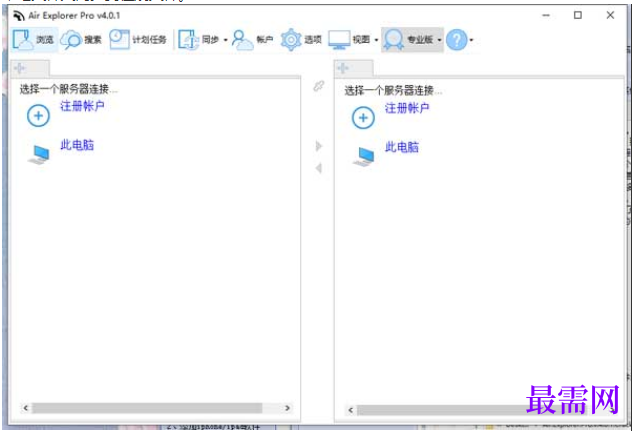Open the Browse (浏览) toolbar button
This screenshot has width=638, height=431.
34,39
